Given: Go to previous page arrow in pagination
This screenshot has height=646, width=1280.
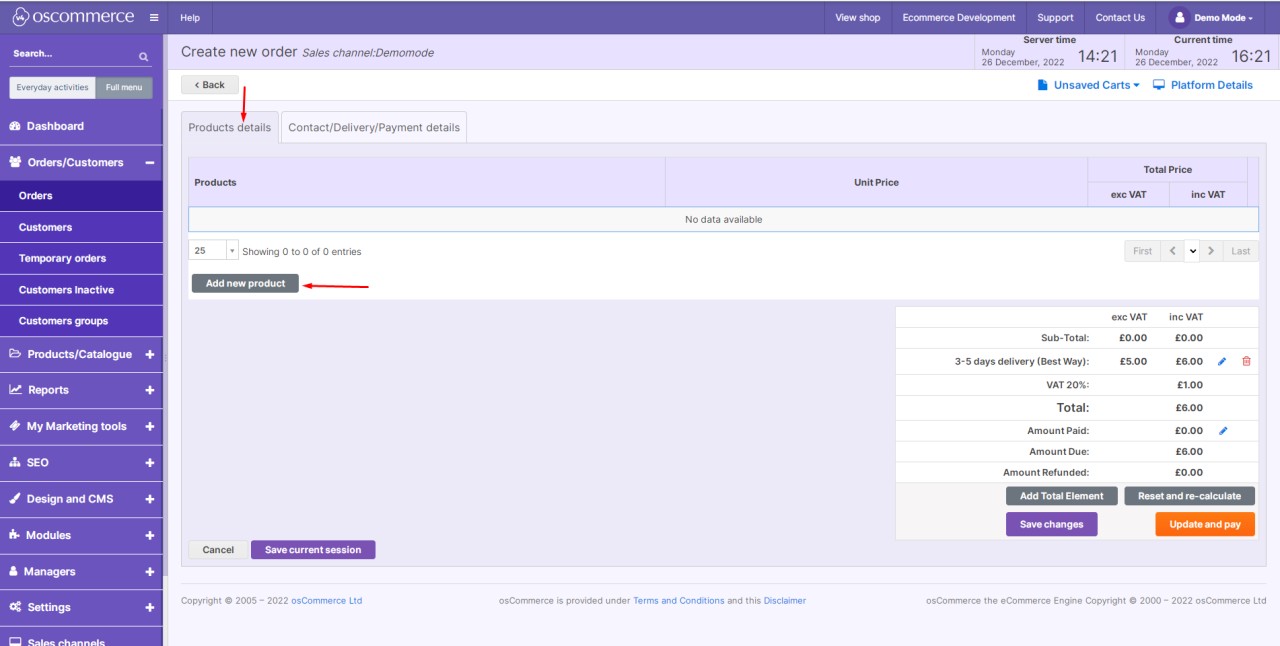Looking at the screenshot, I should (x=1173, y=251).
